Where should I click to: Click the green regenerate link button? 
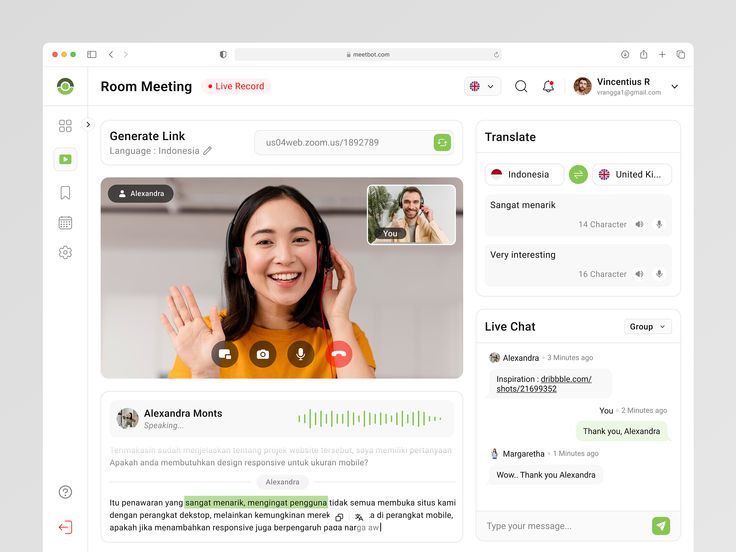(442, 143)
